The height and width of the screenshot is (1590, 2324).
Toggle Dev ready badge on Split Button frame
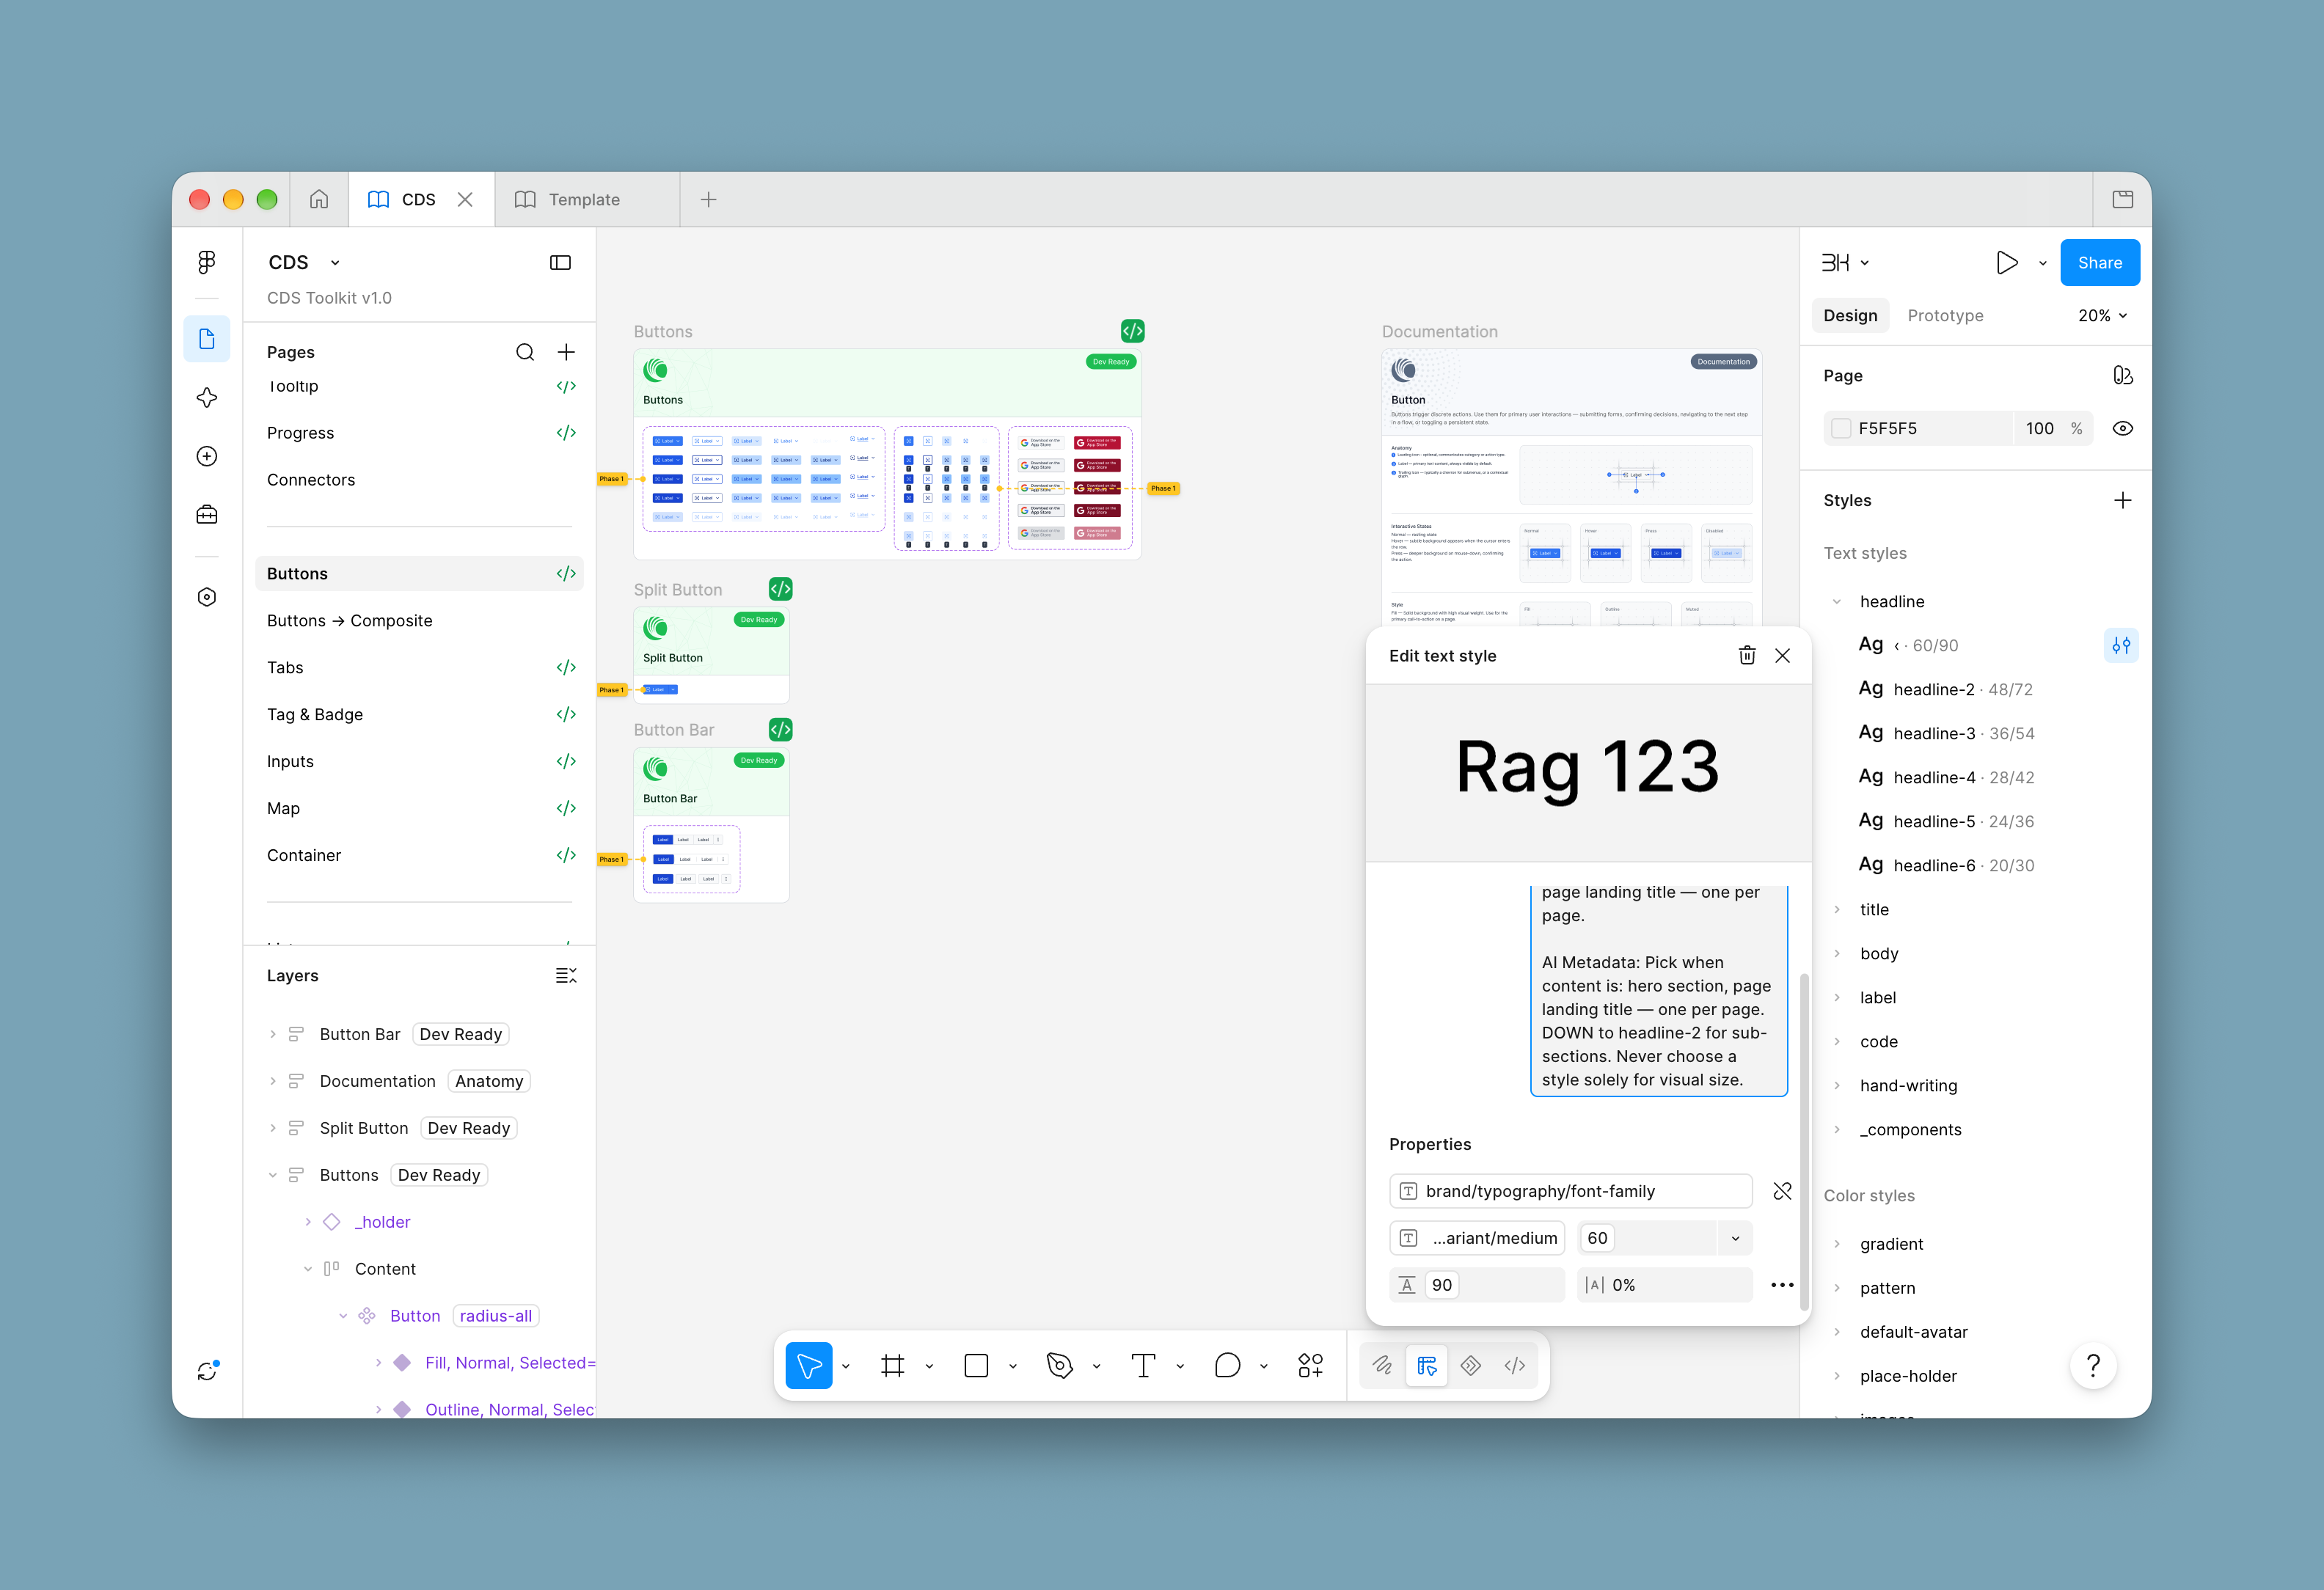pos(780,589)
